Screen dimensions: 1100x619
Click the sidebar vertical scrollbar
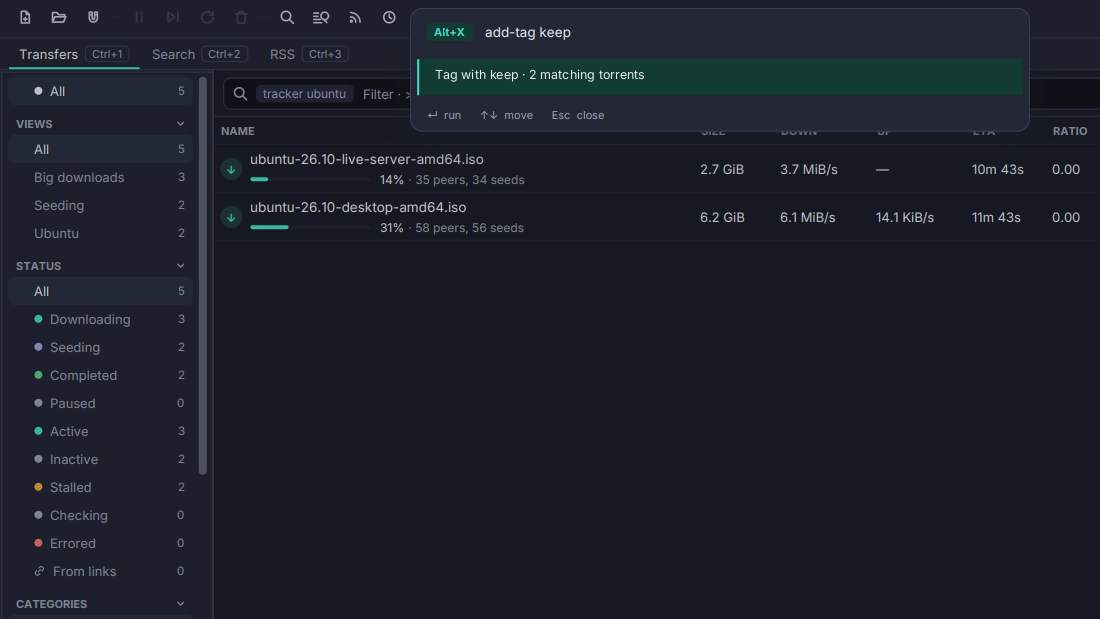(x=203, y=276)
